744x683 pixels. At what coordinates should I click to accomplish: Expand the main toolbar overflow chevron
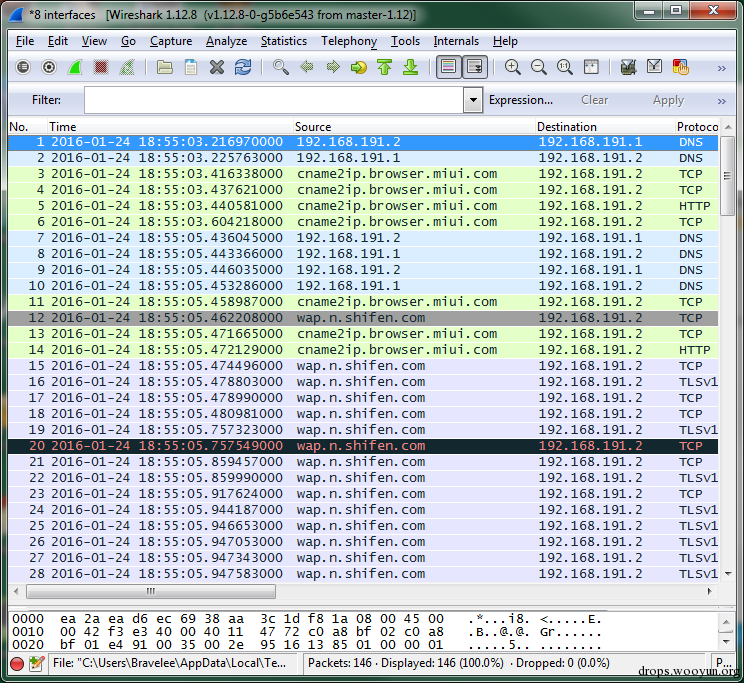(721, 68)
